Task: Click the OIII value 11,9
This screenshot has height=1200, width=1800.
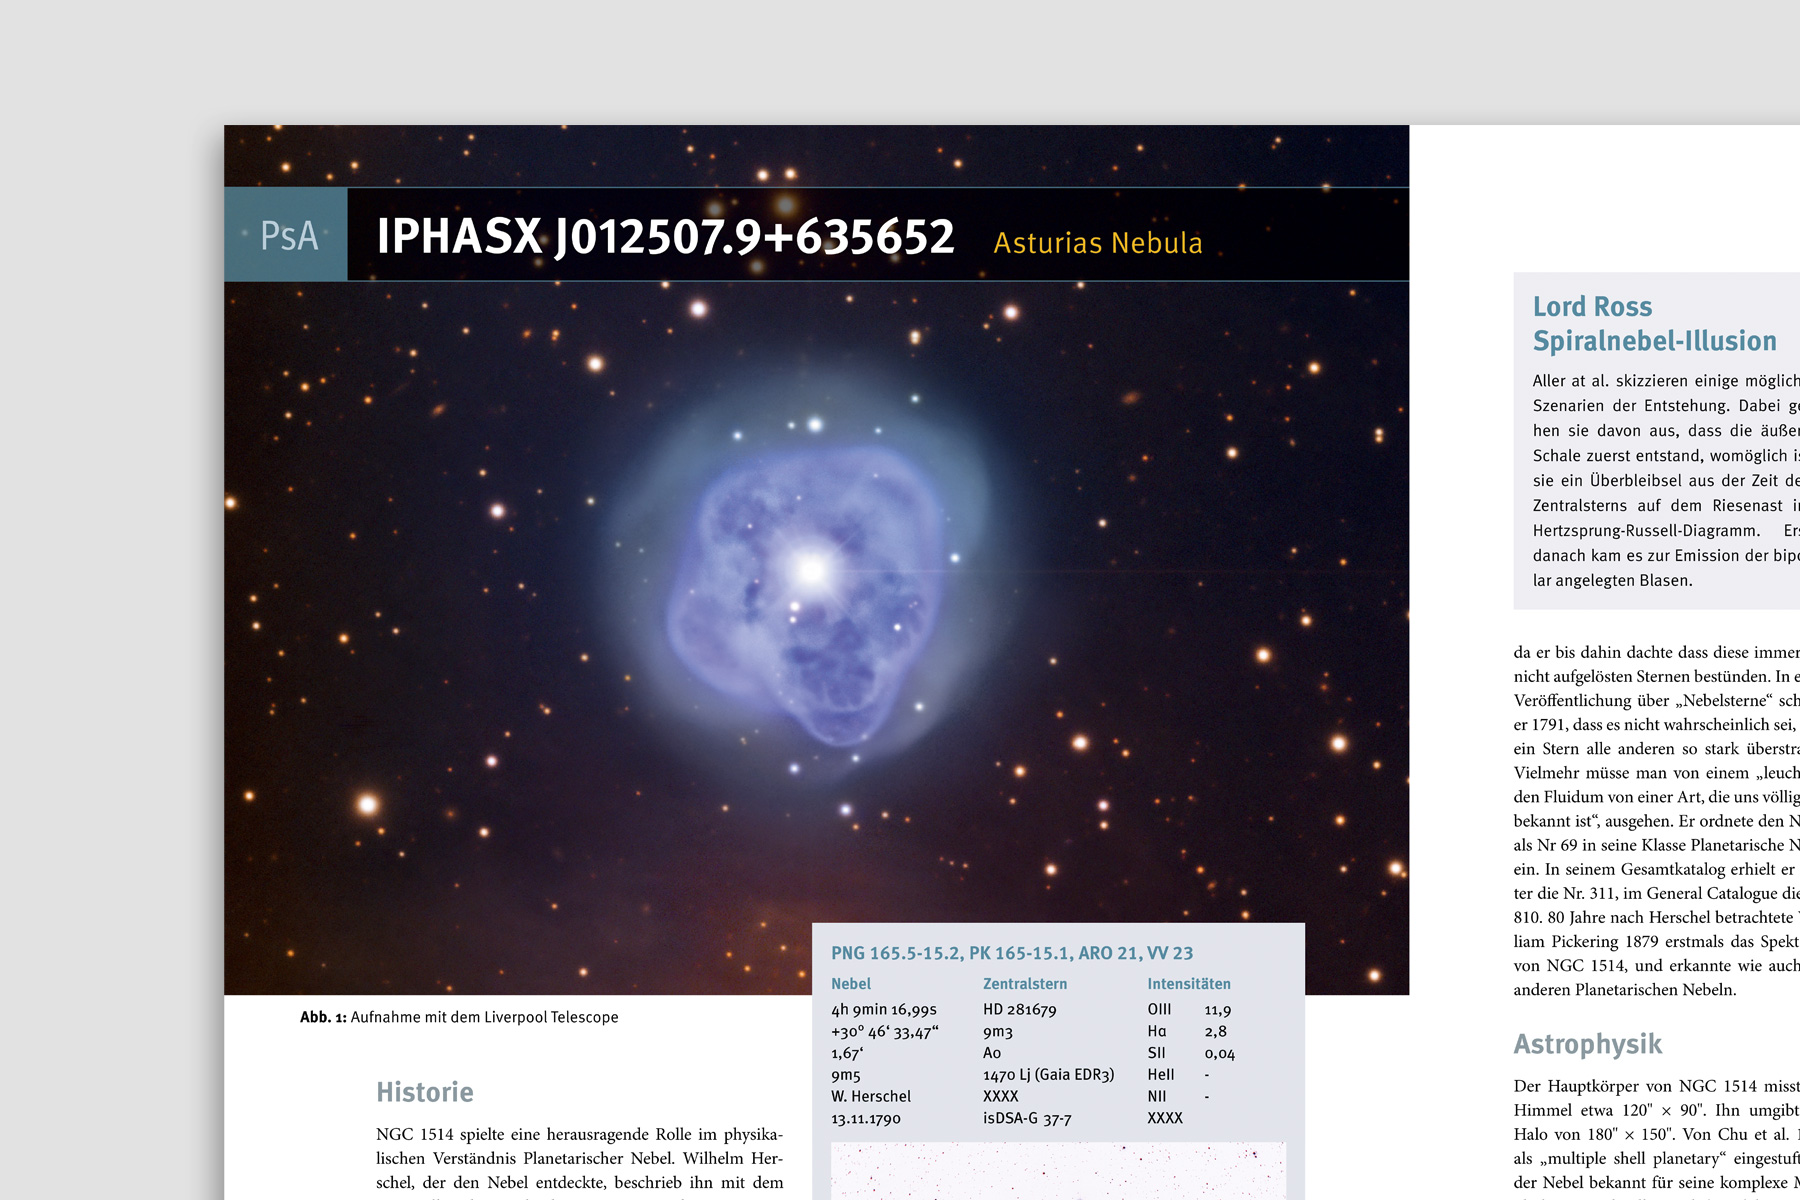Action: click(x=1218, y=1010)
